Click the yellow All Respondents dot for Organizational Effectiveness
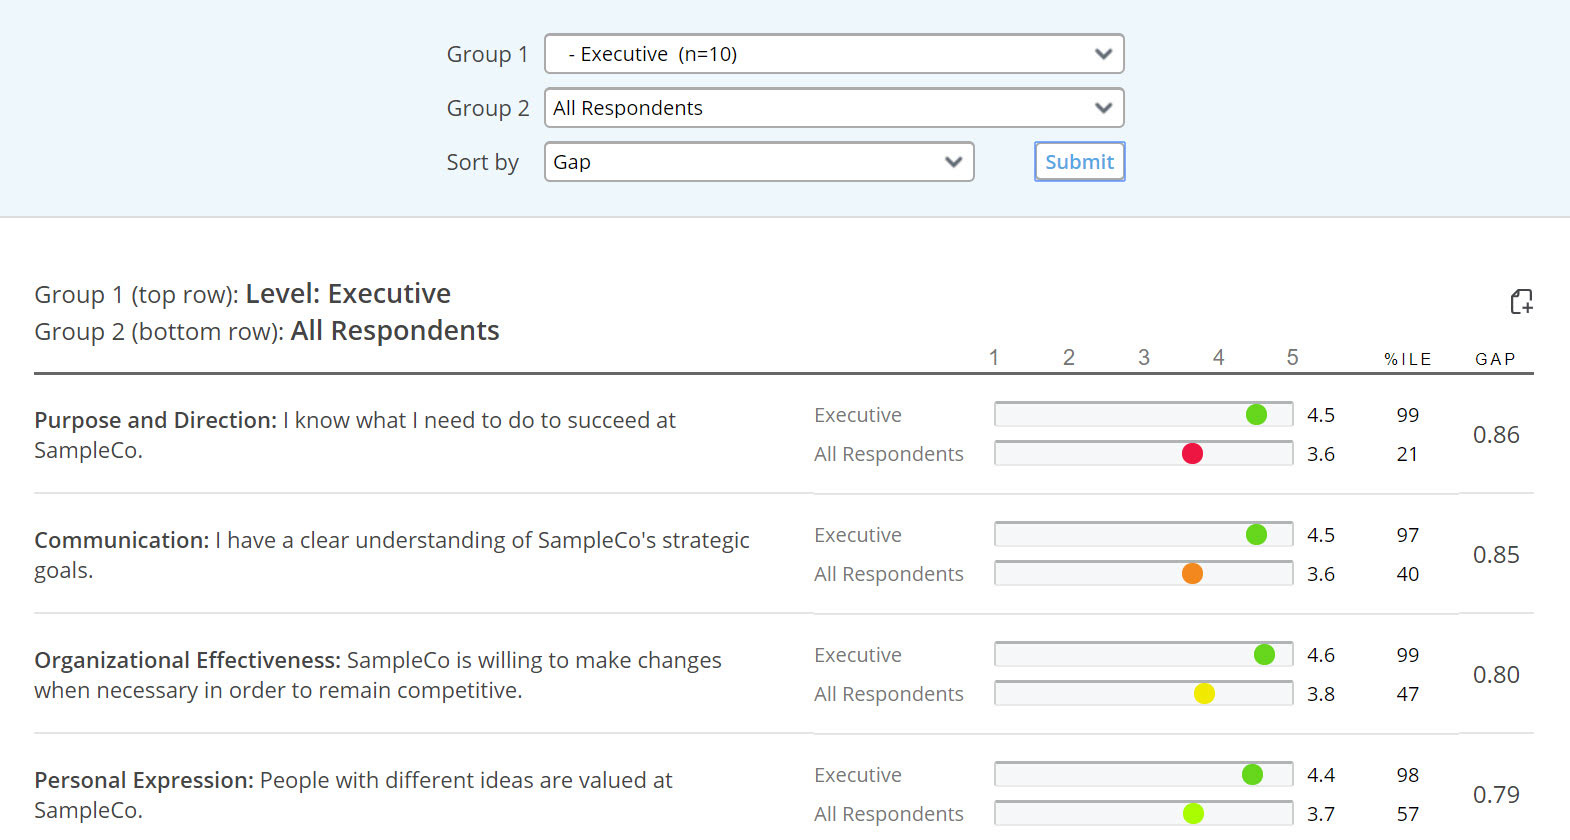 tap(1204, 694)
